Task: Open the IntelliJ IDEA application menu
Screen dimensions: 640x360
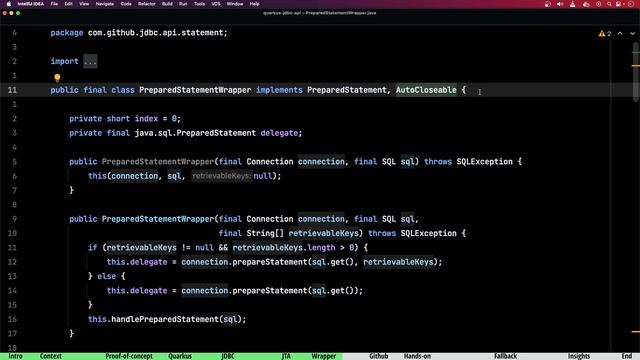Action: click(x=31, y=4)
